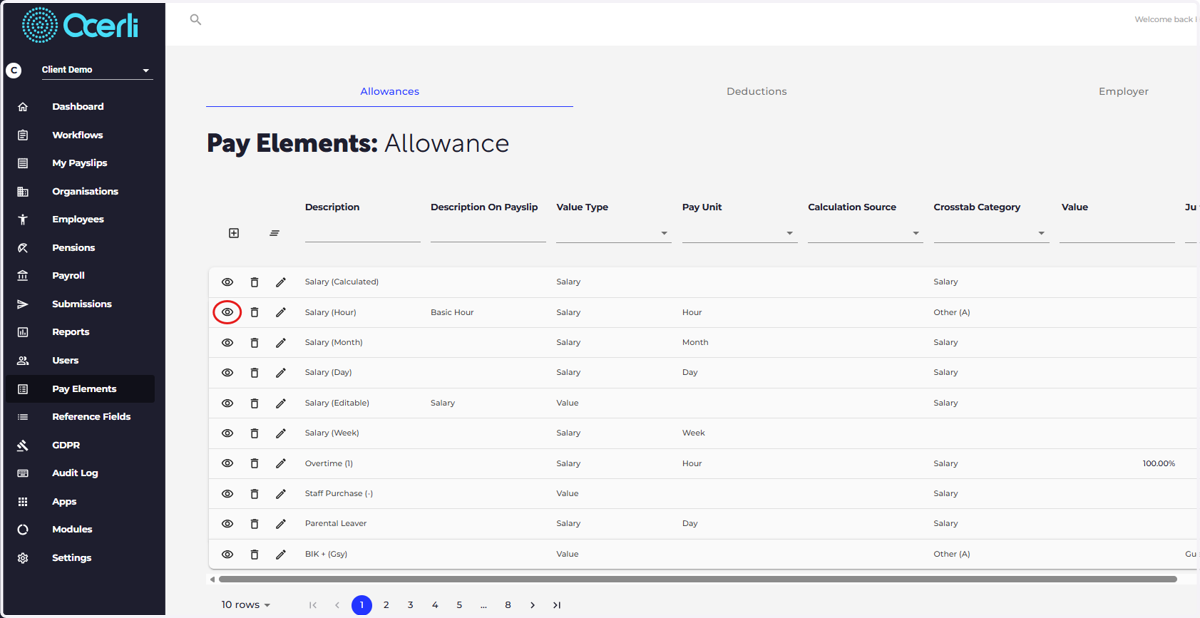Screen dimensions: 1200x618
Task: Edit the BIK + (Gsy) element
Action: (281, 554)
